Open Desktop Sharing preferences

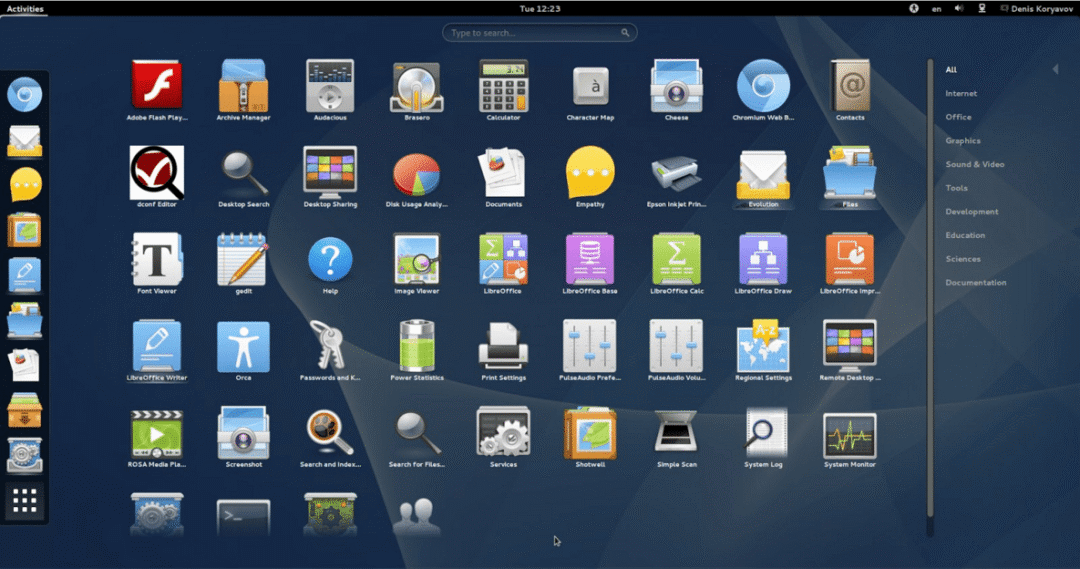click(x=330, y=177)
